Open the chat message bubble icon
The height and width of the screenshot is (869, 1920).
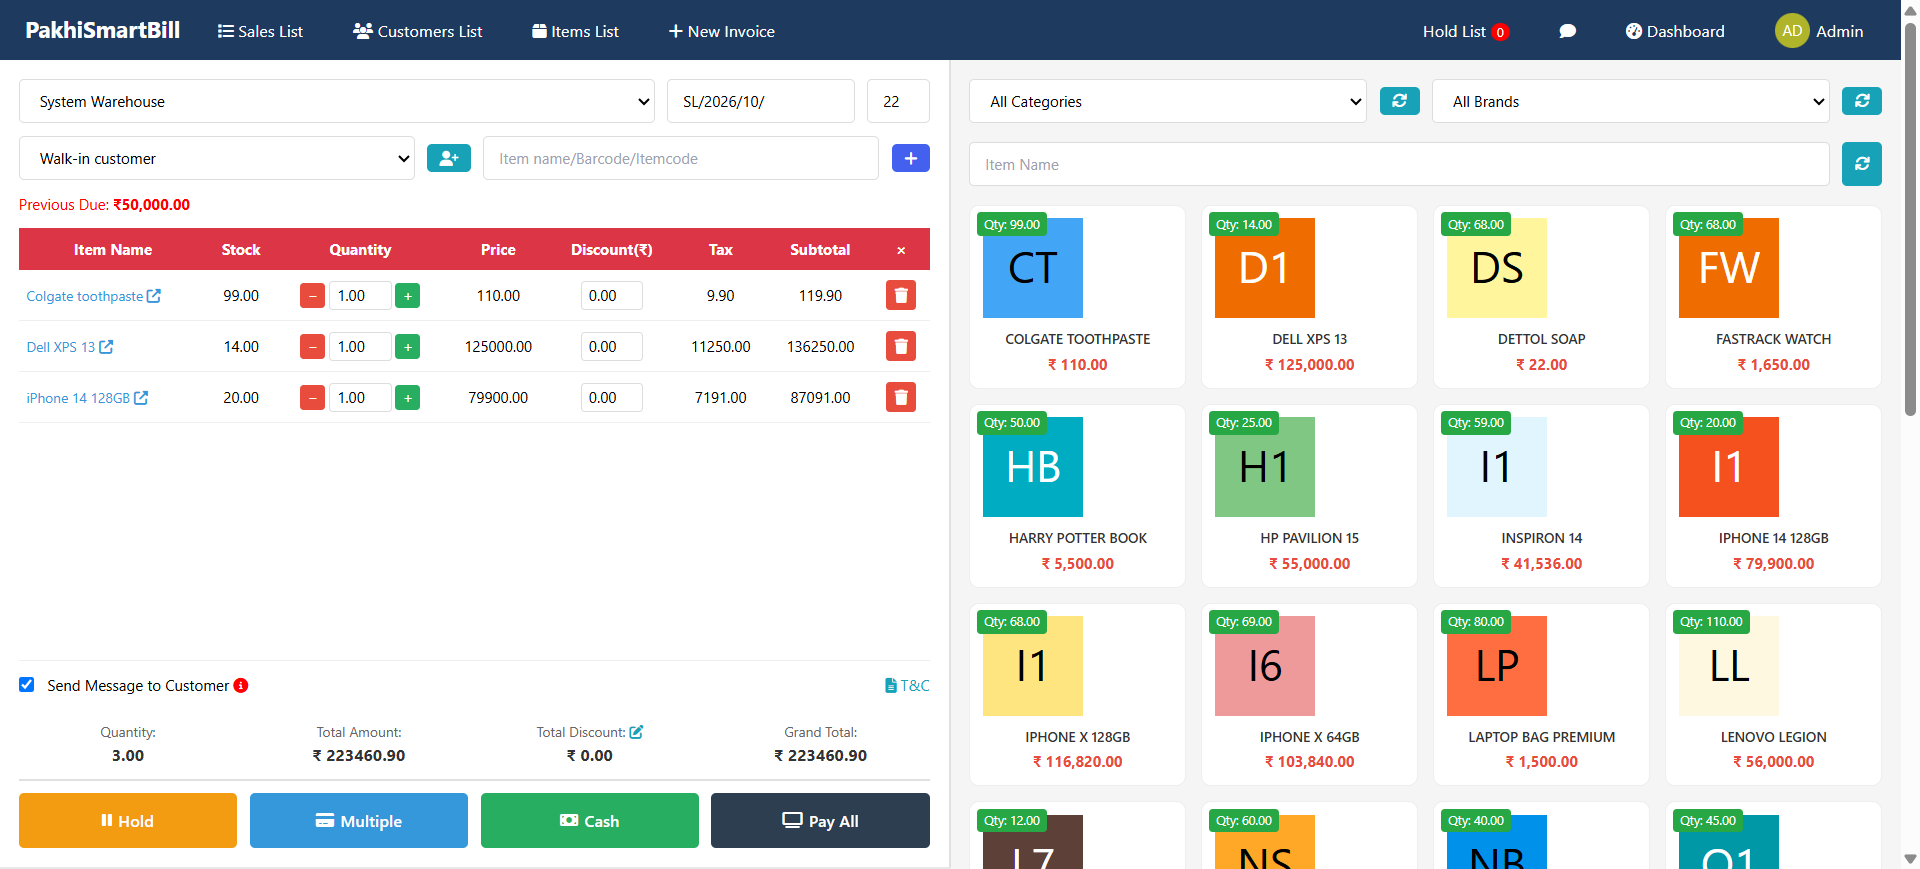pos(1567,31)
